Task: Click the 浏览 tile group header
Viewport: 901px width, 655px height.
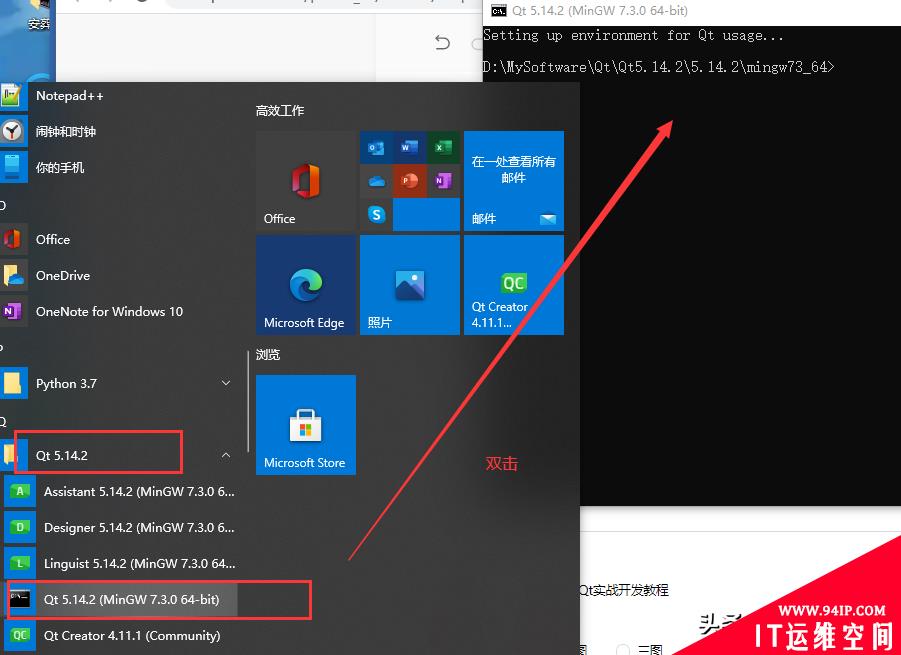Action: 268,355
